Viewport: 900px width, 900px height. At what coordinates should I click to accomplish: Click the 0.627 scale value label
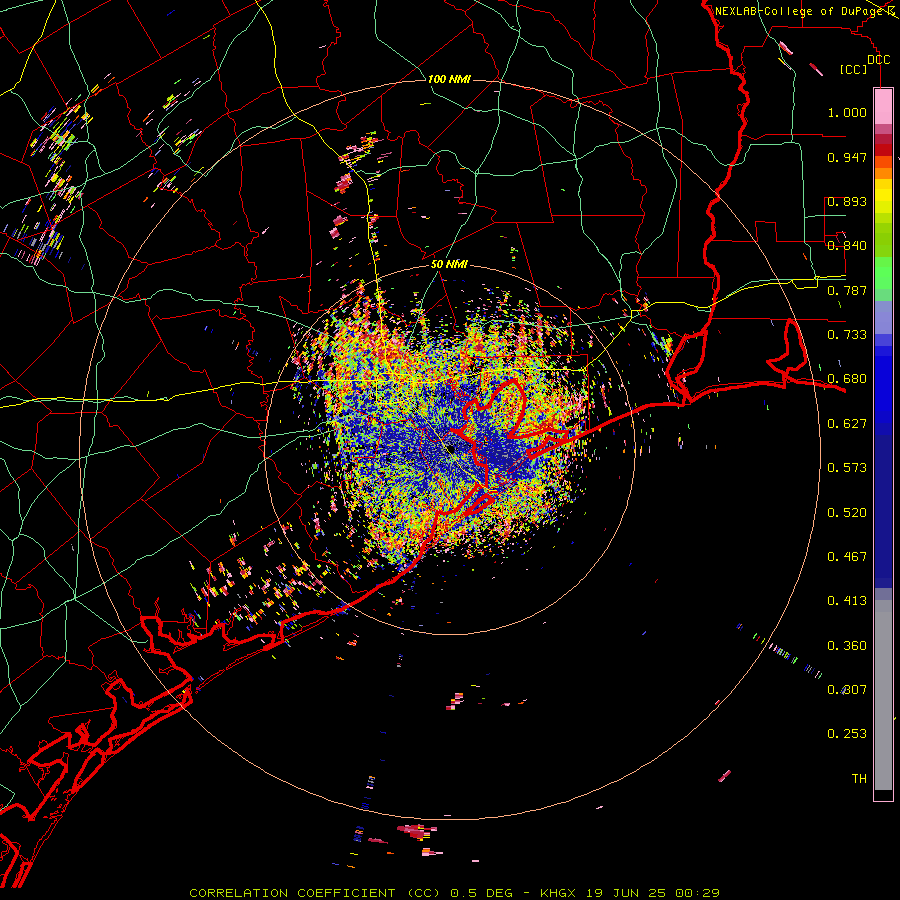[847, 424]
